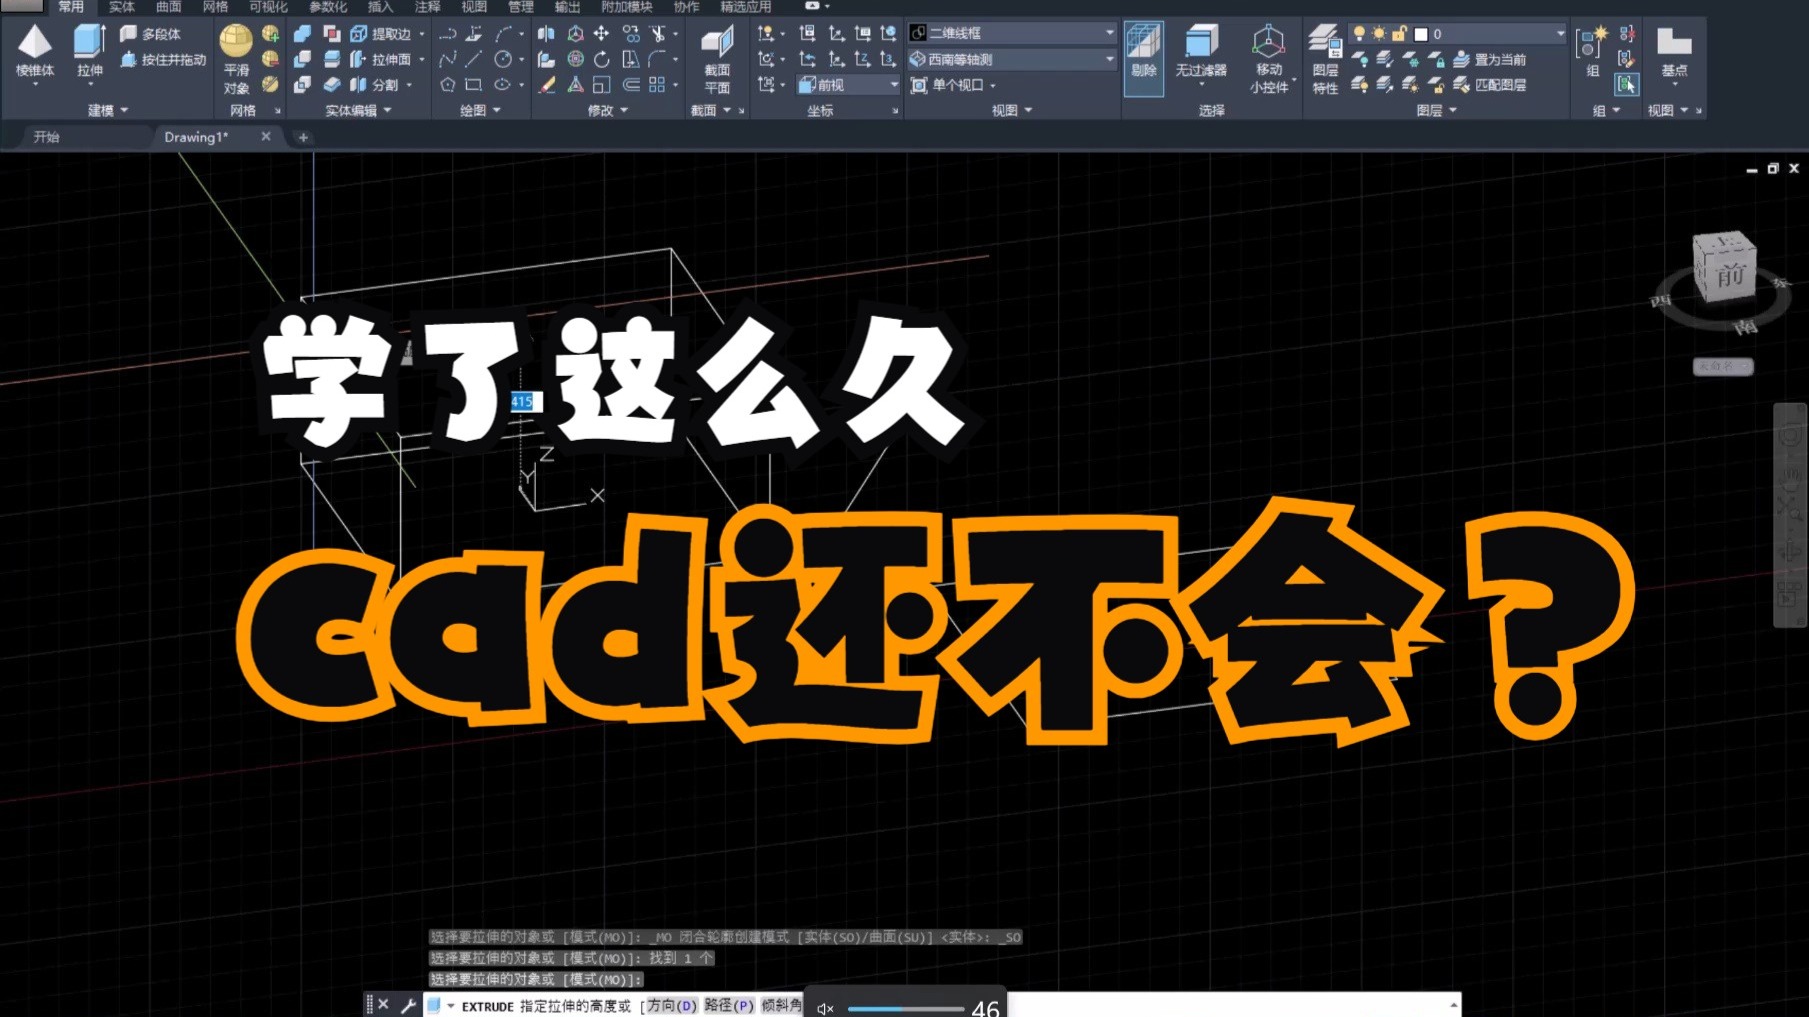Close the command line with X
The height and width of the screenshot is (1017, 1809).
click(384, 1005)
